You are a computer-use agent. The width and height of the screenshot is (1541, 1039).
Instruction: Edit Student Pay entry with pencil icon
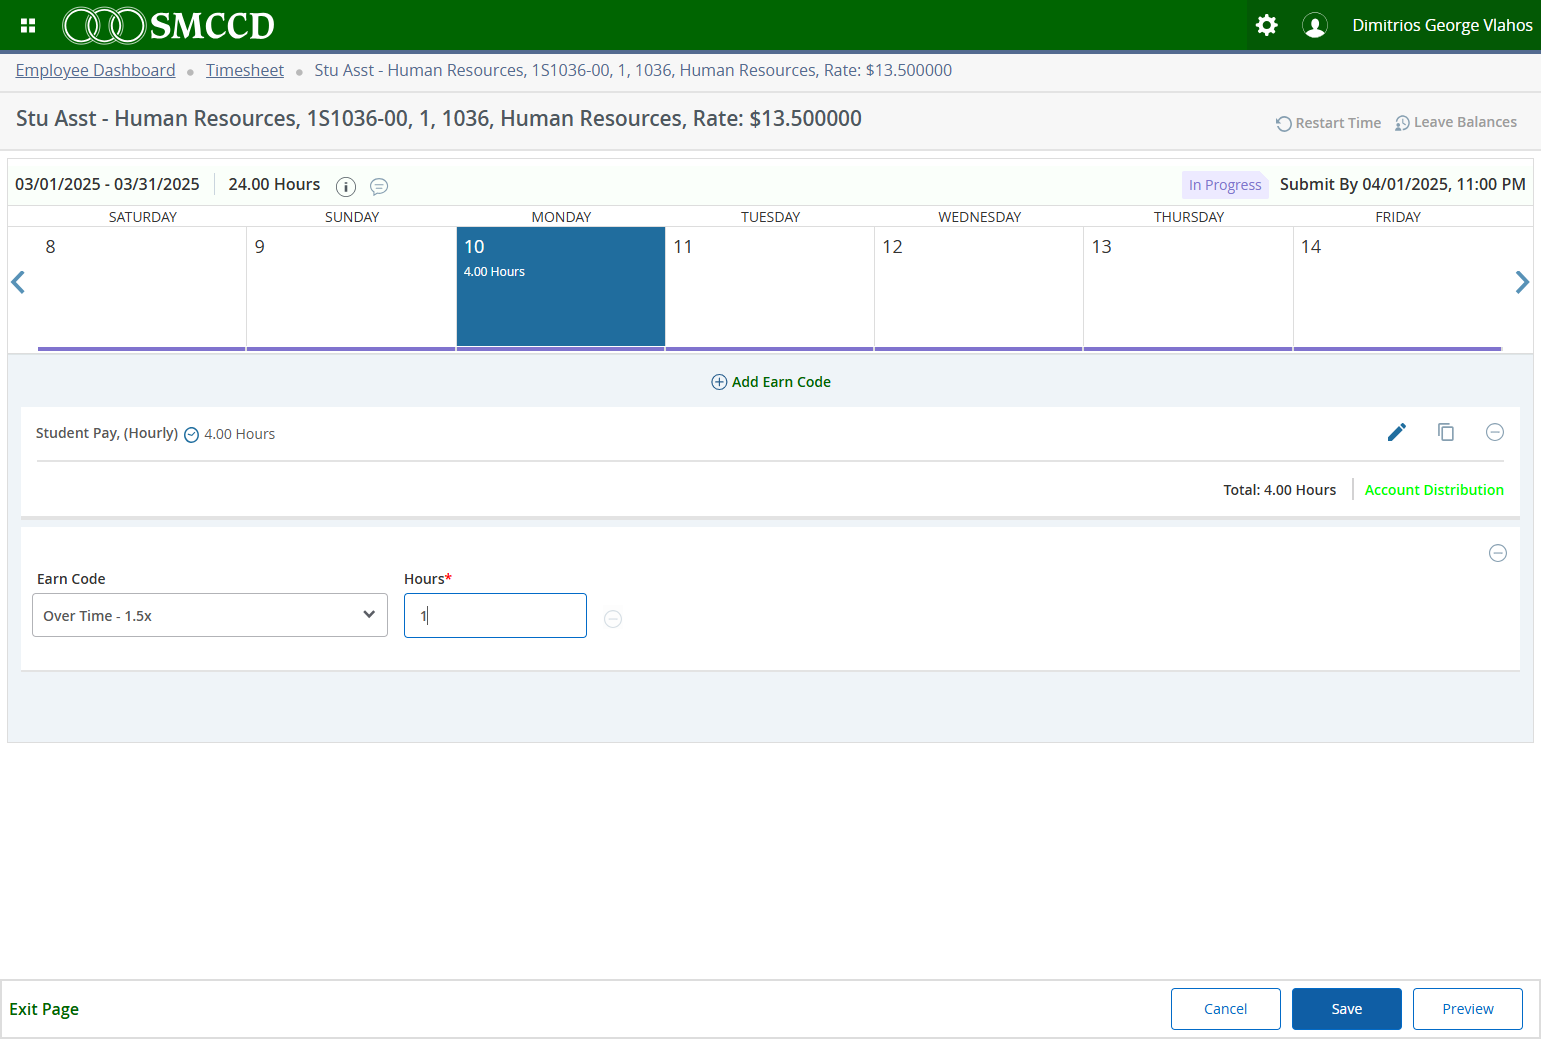1397,432
